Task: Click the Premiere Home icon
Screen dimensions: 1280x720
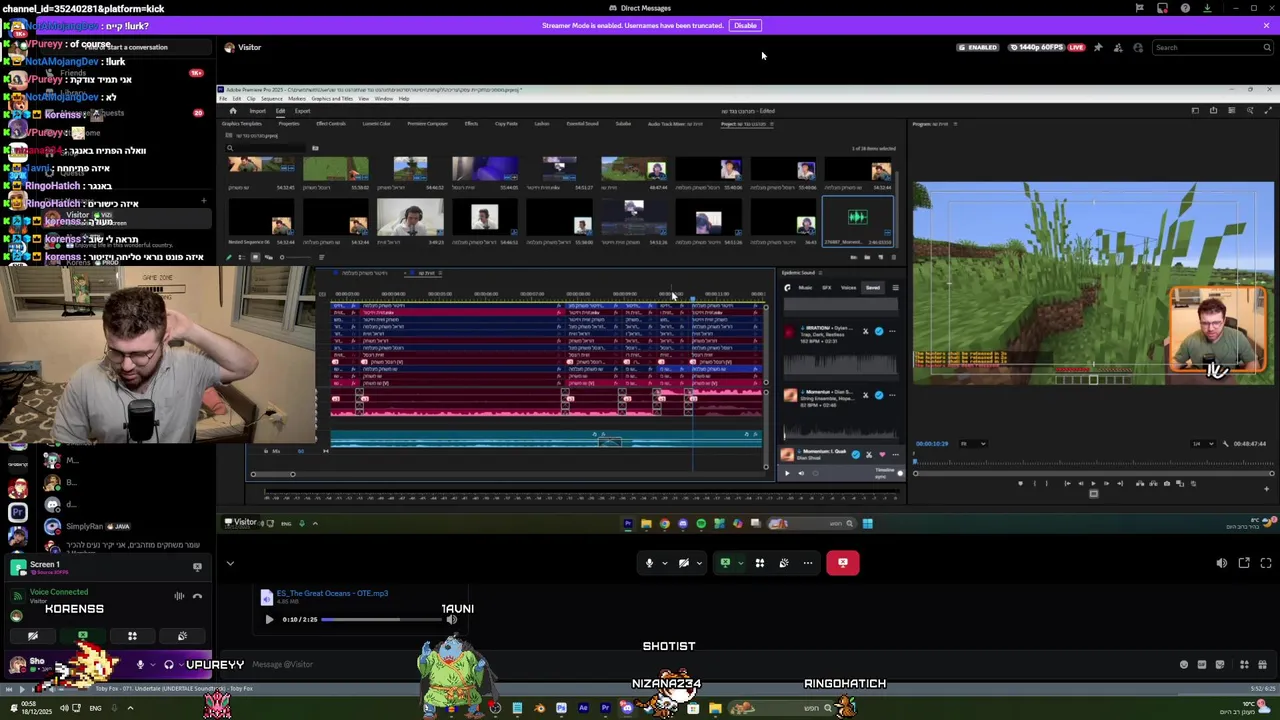Action: 232,111
